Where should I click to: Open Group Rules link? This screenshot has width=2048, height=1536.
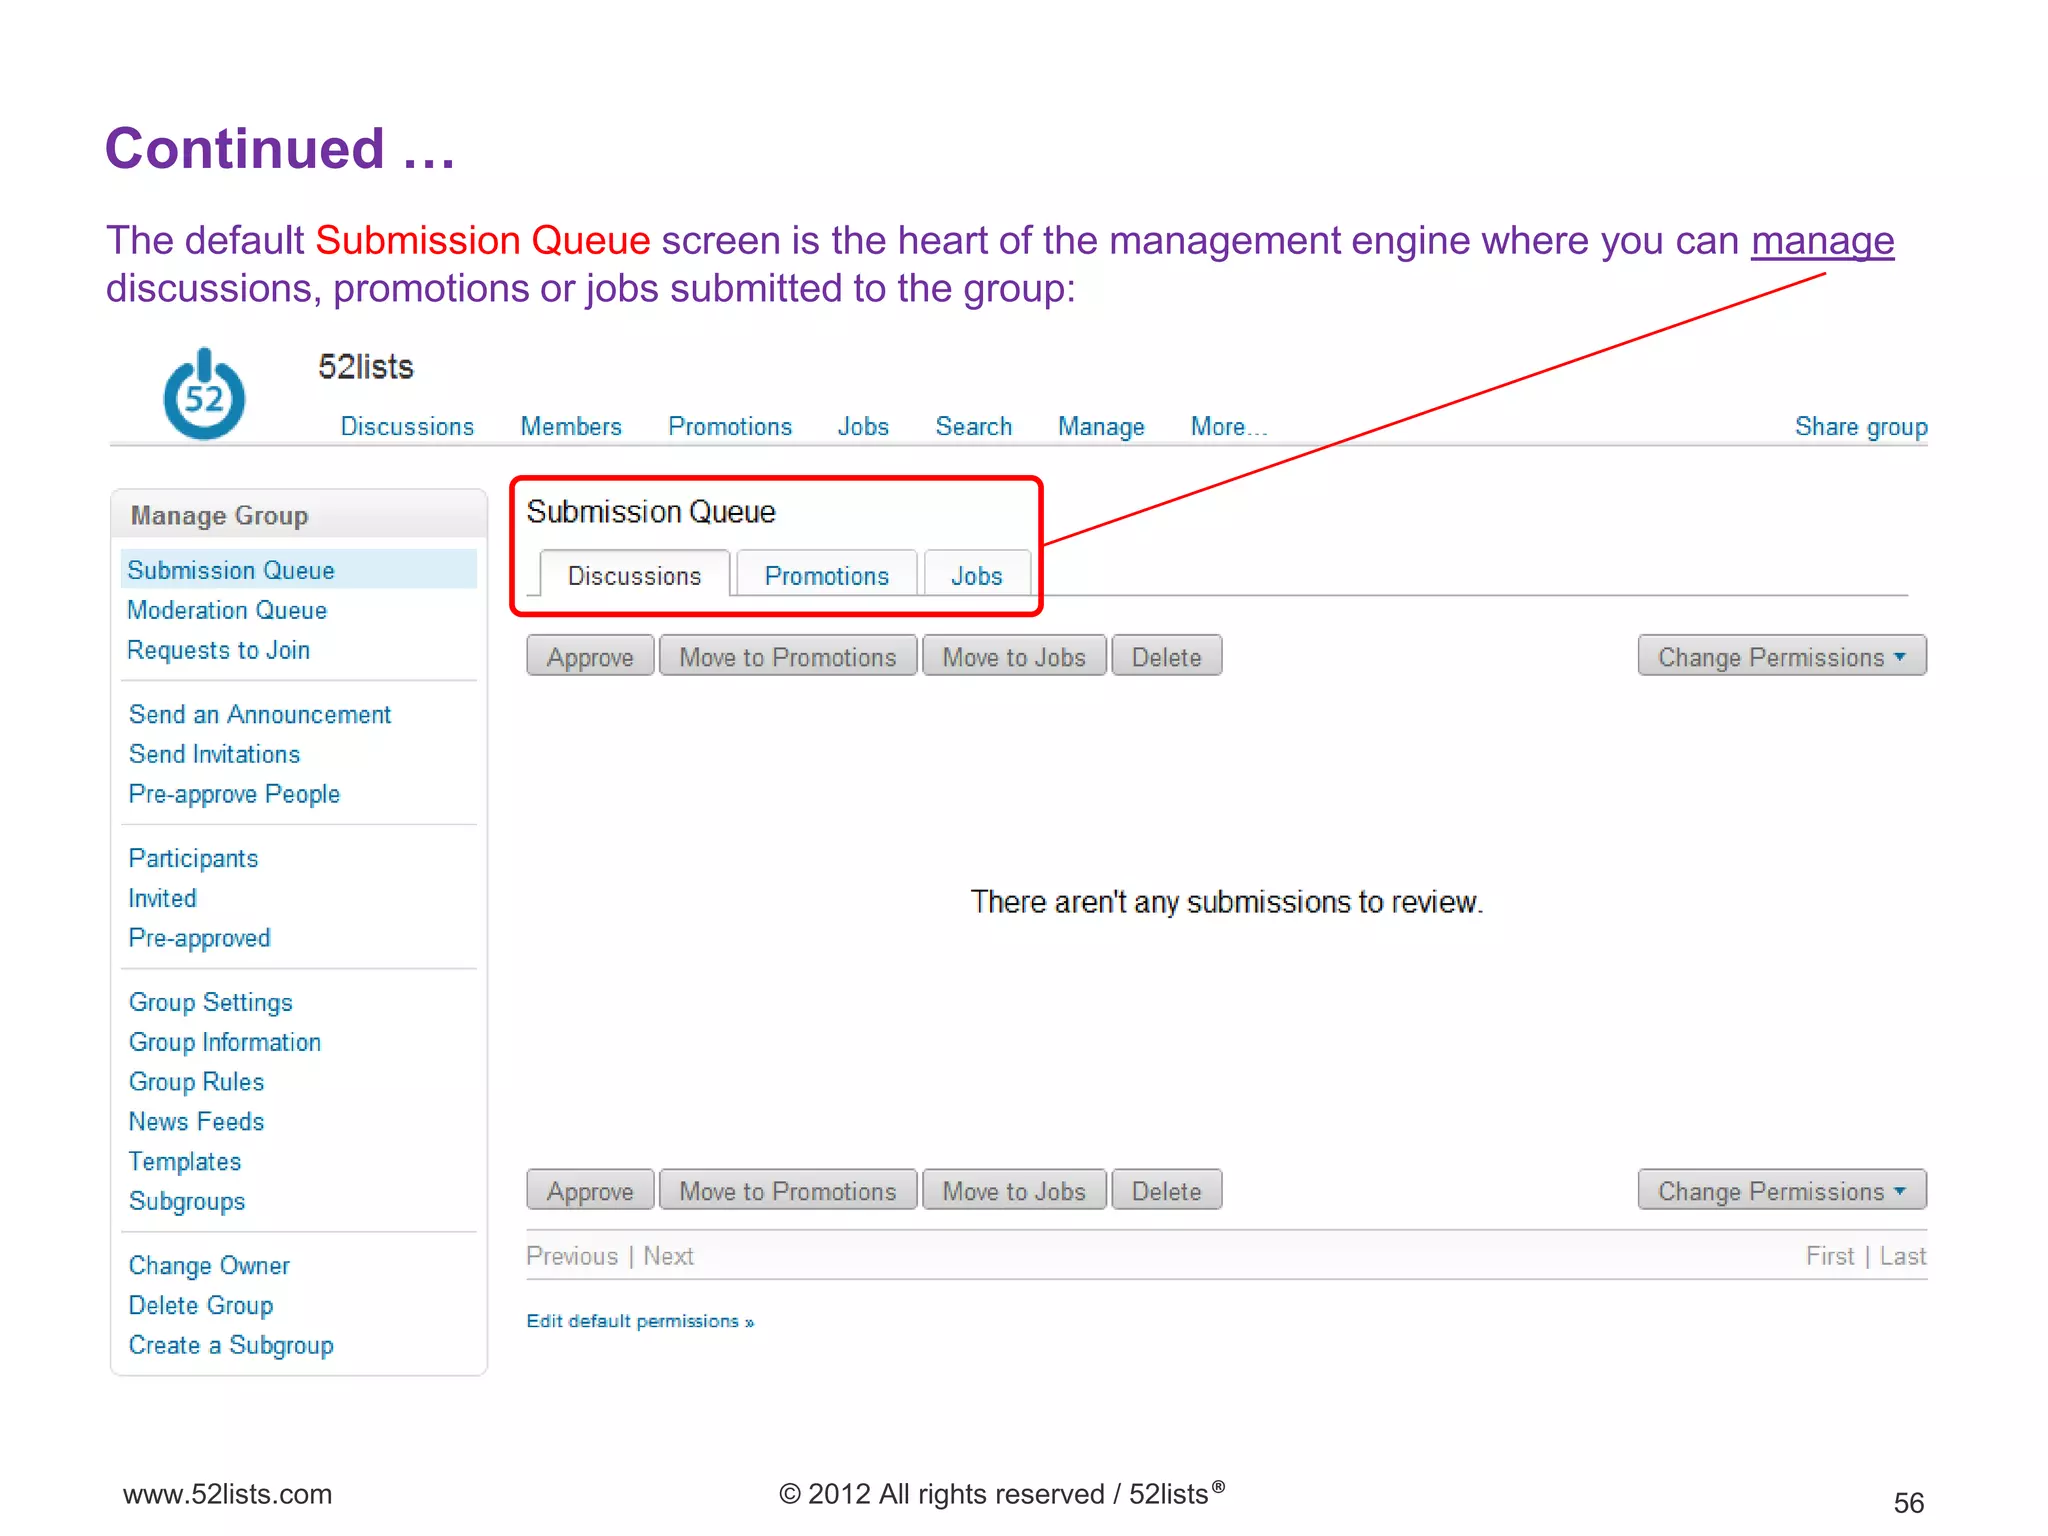click(196, 1082)
